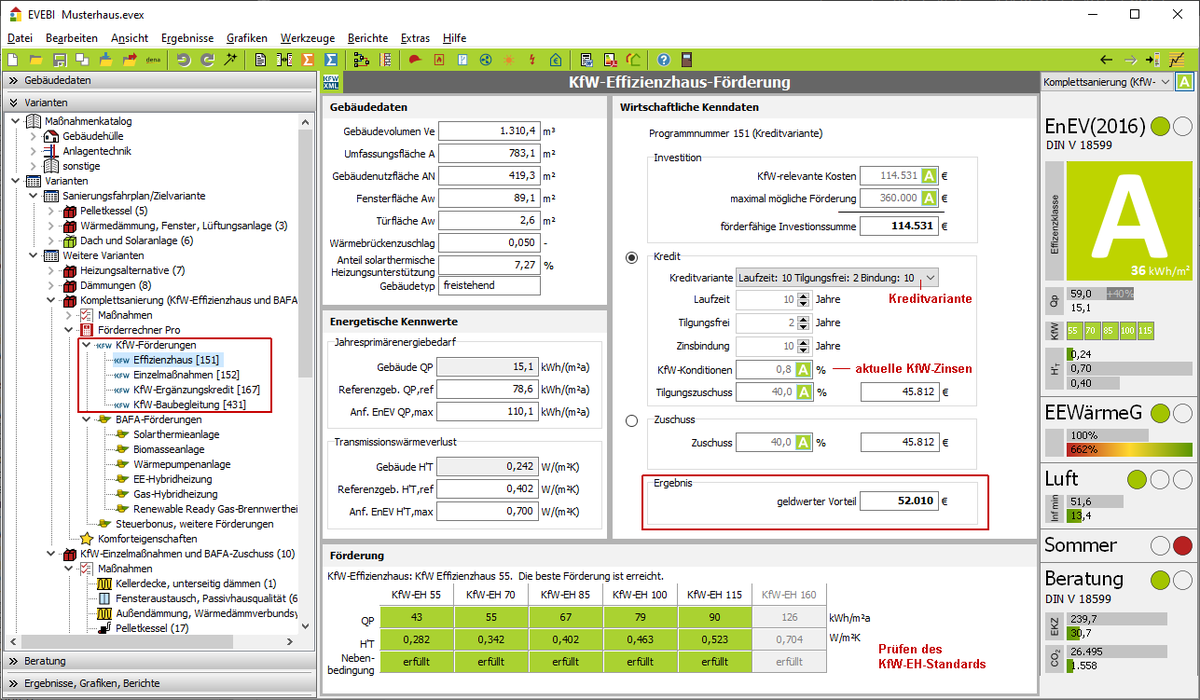Screen dimensions: 1200x700
Task: Open an existing project folder
Action: [37, 60]
